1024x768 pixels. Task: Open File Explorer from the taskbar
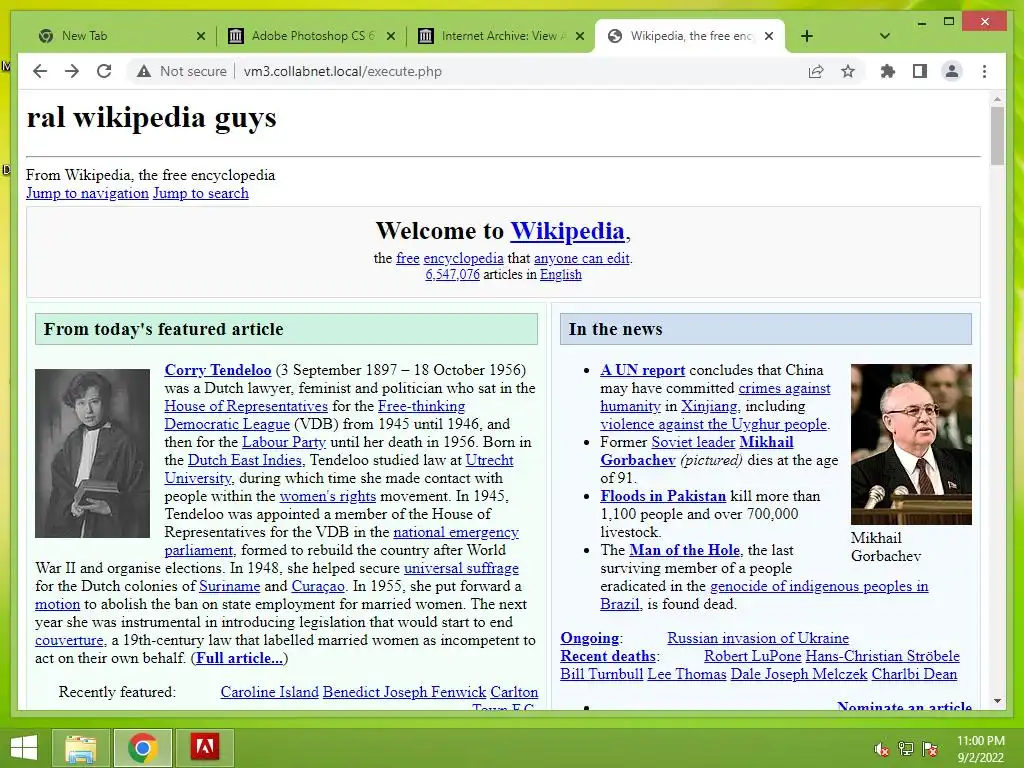coord(80,748)
